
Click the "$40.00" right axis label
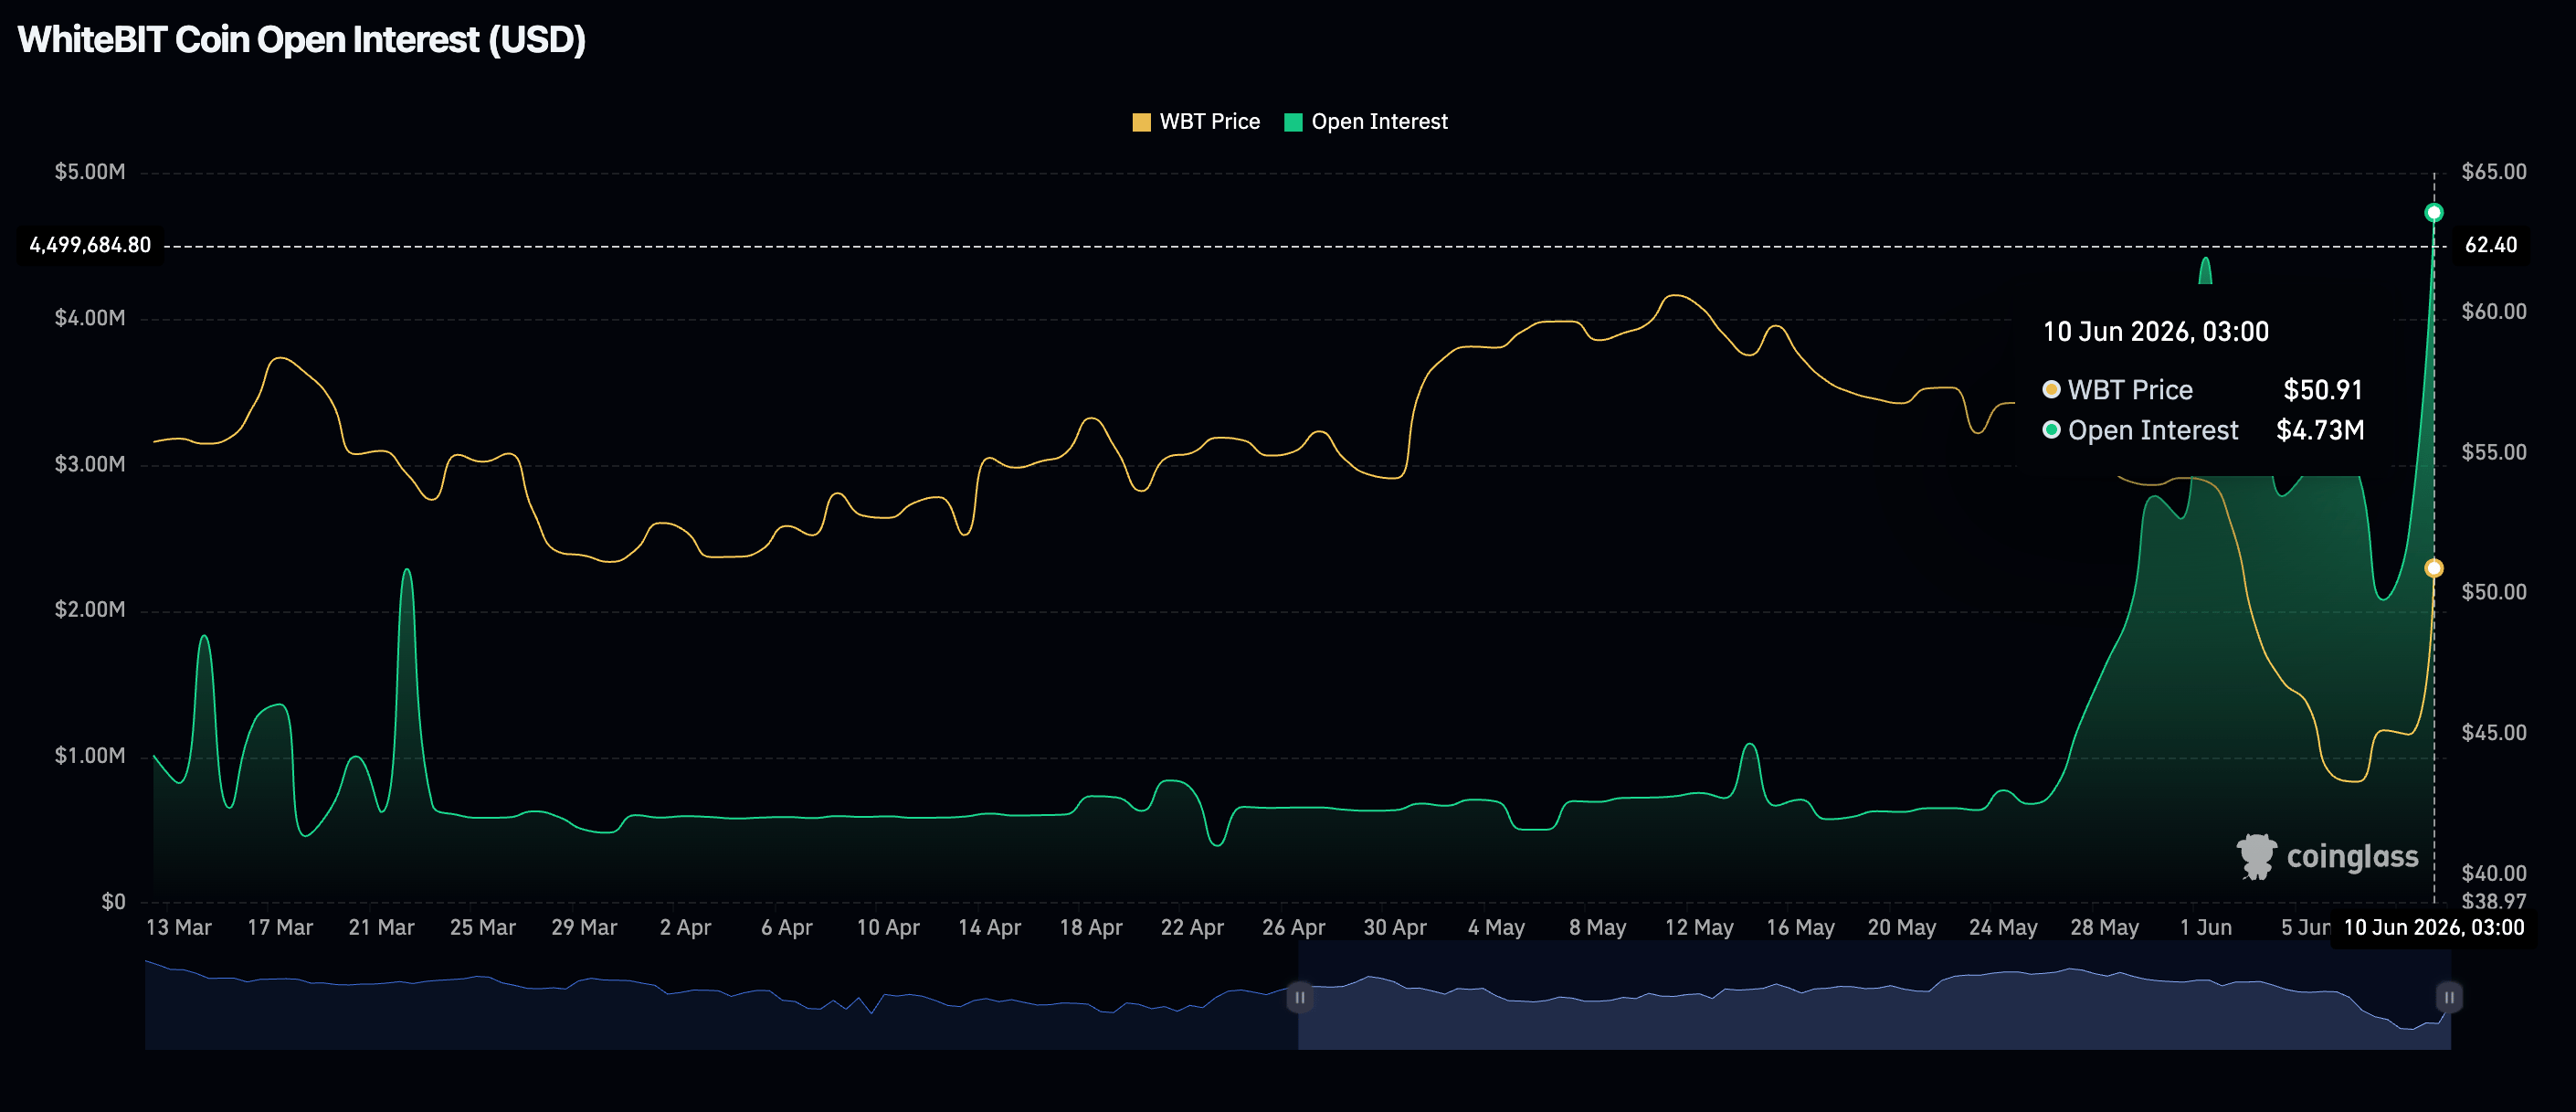click(2494, 873)
